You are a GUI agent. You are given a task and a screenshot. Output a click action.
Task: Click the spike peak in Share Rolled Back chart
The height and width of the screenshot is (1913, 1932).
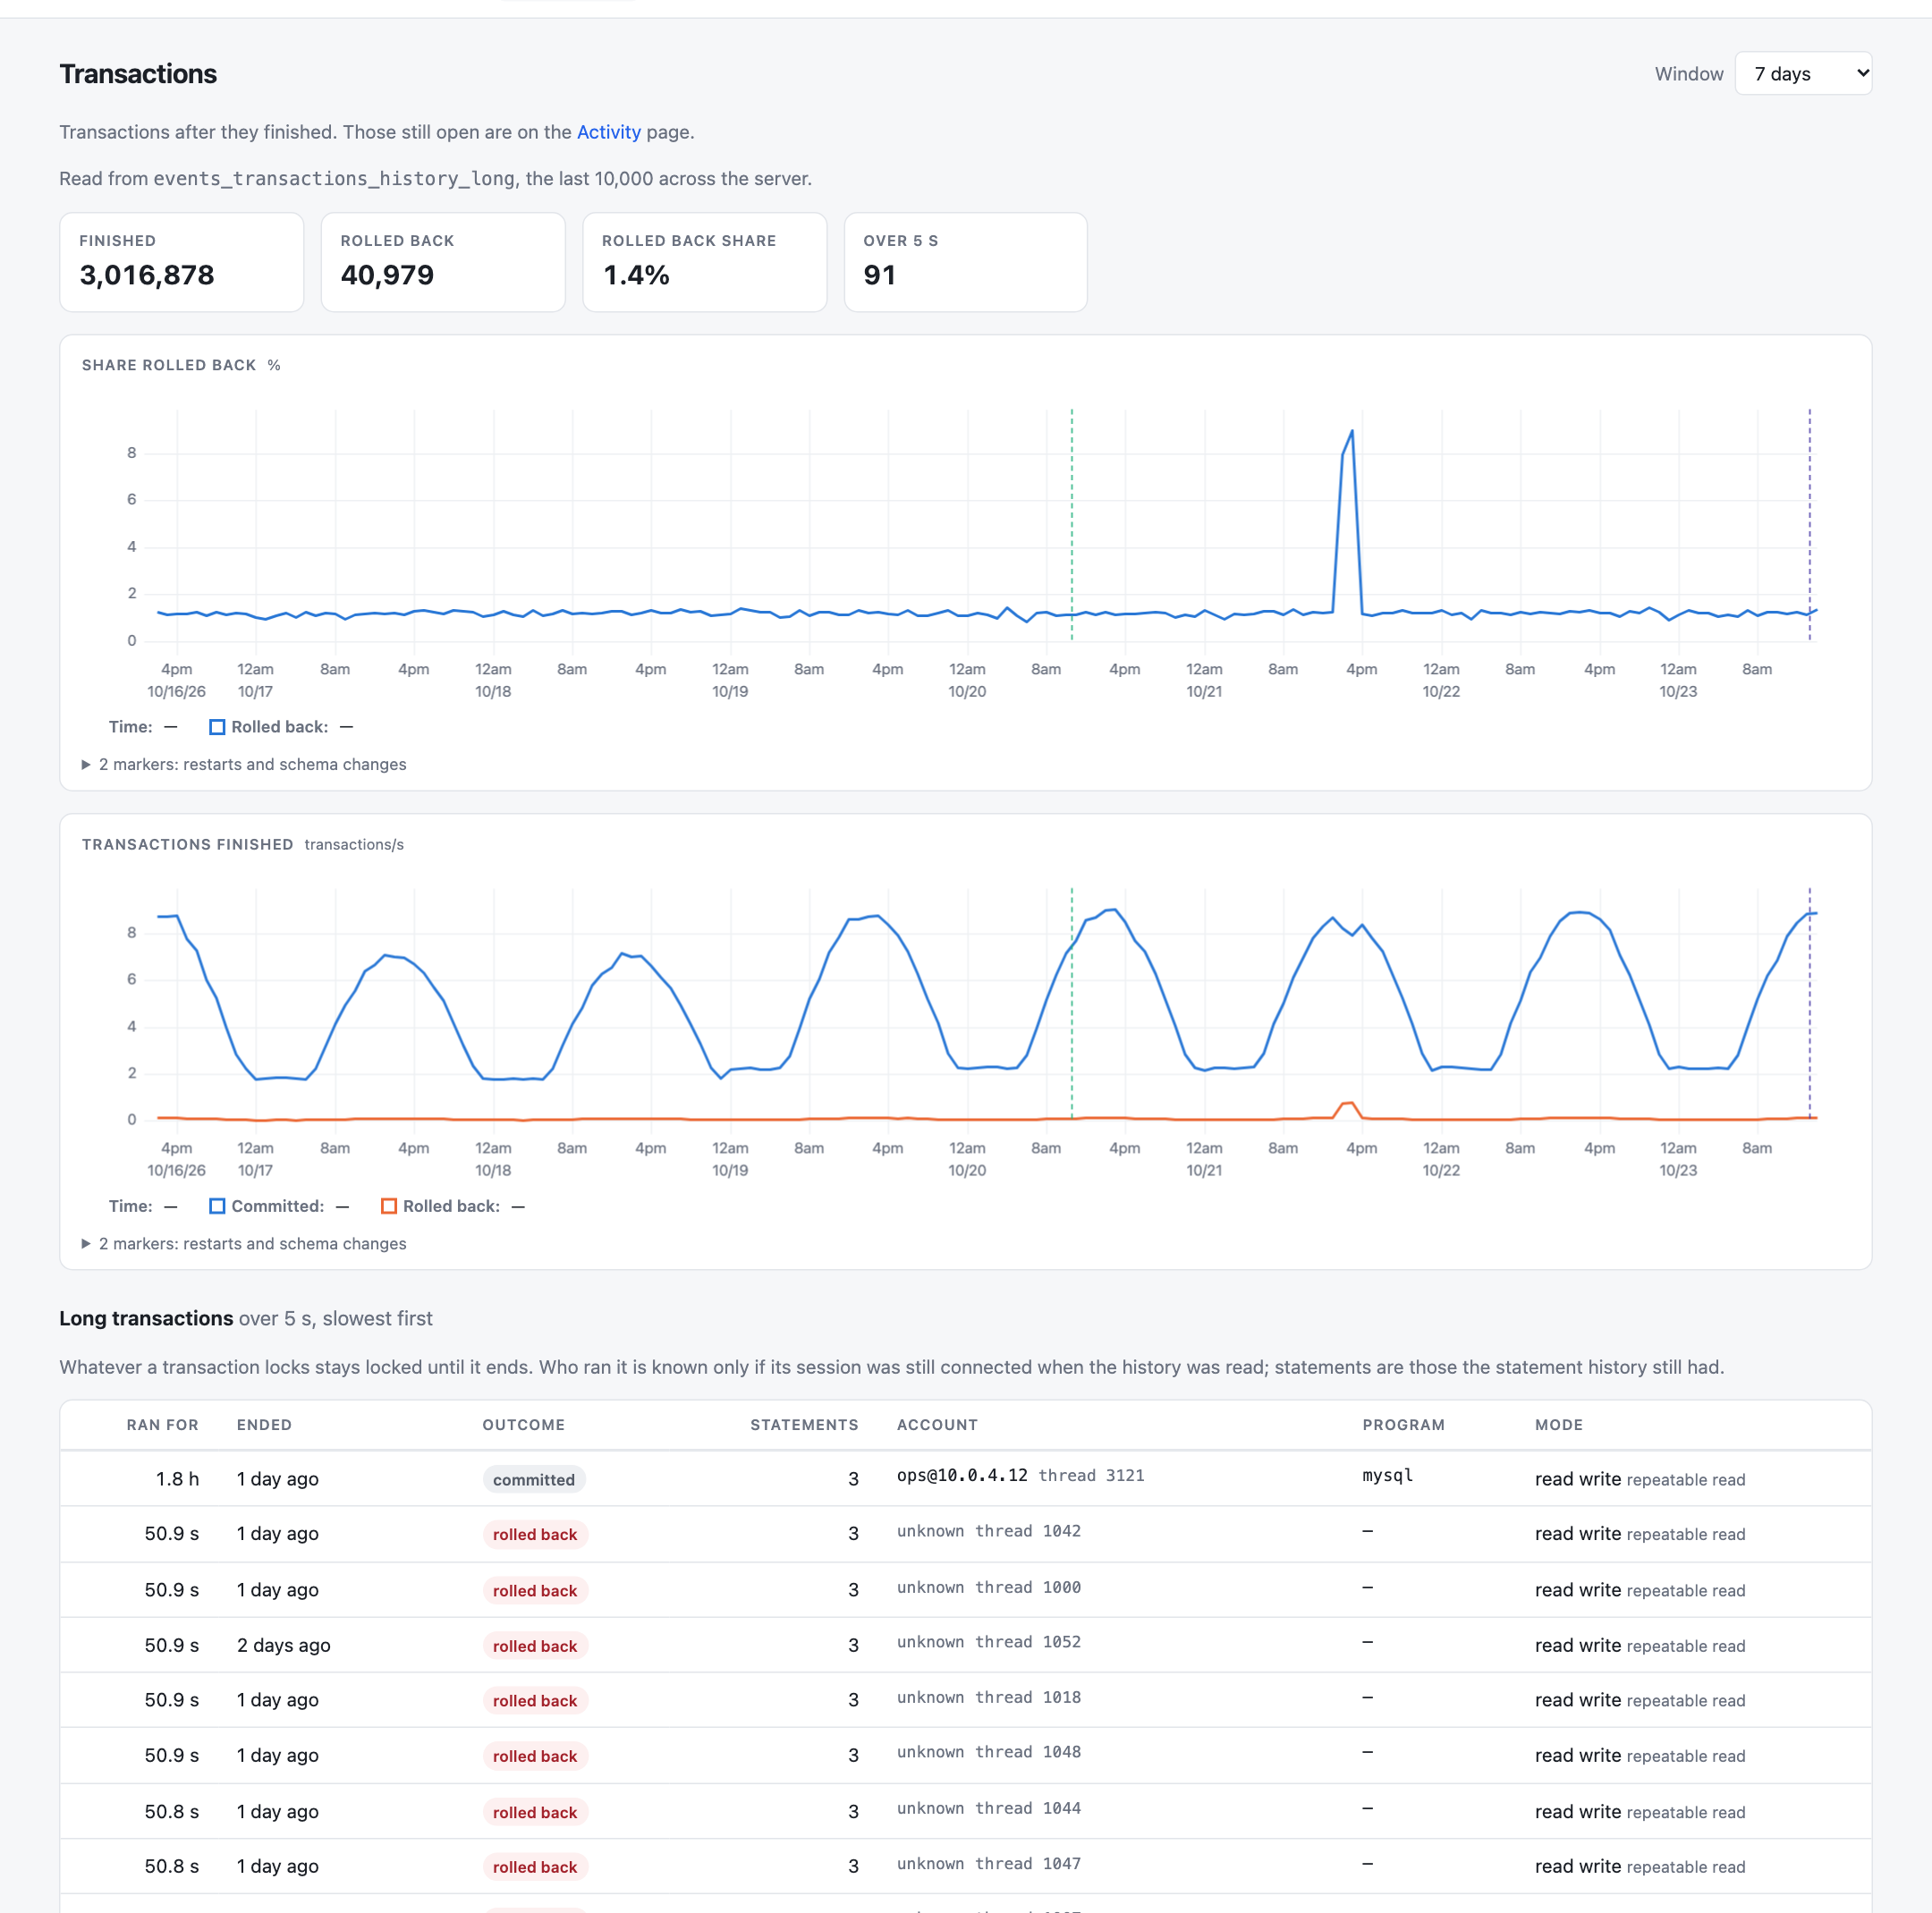pos(1352,432)
